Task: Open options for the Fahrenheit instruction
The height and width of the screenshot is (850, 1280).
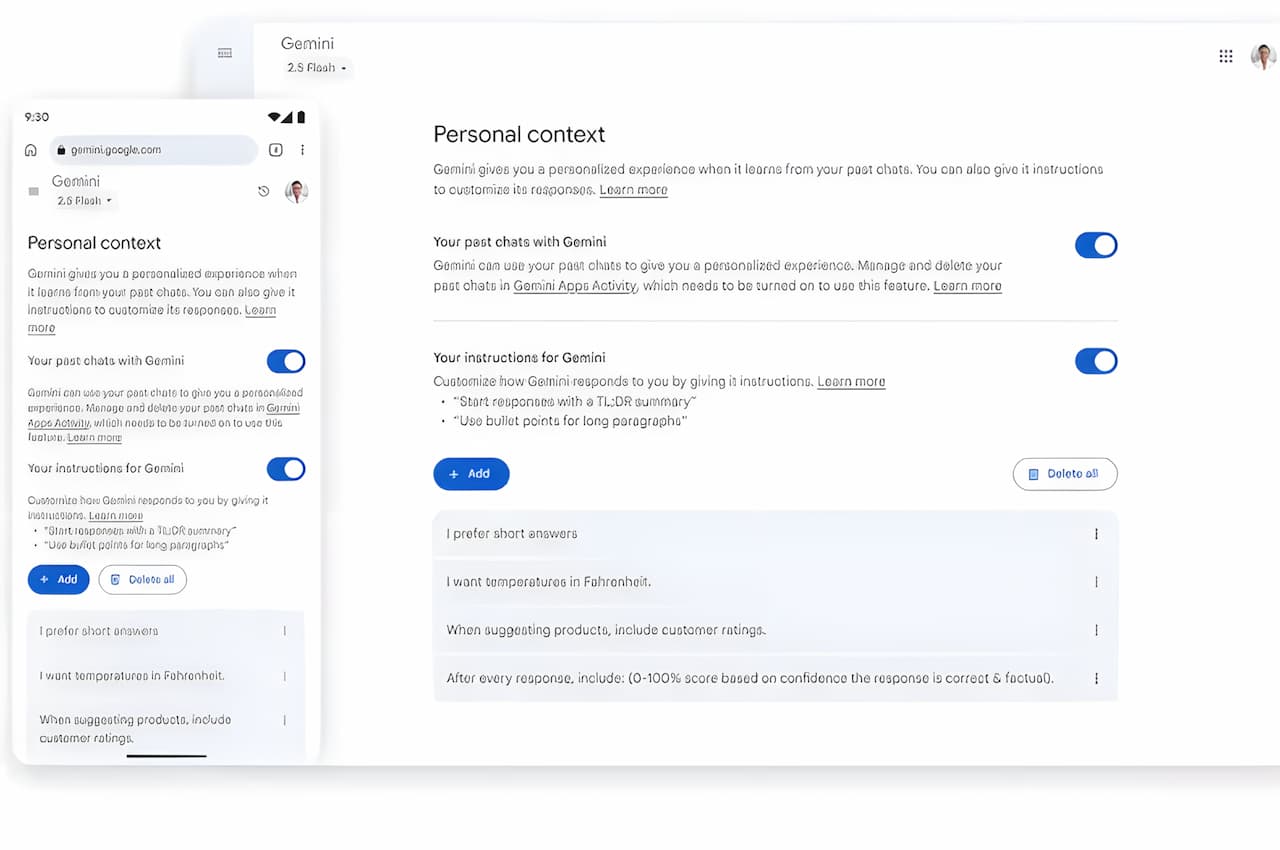Action: (1096, 582)
